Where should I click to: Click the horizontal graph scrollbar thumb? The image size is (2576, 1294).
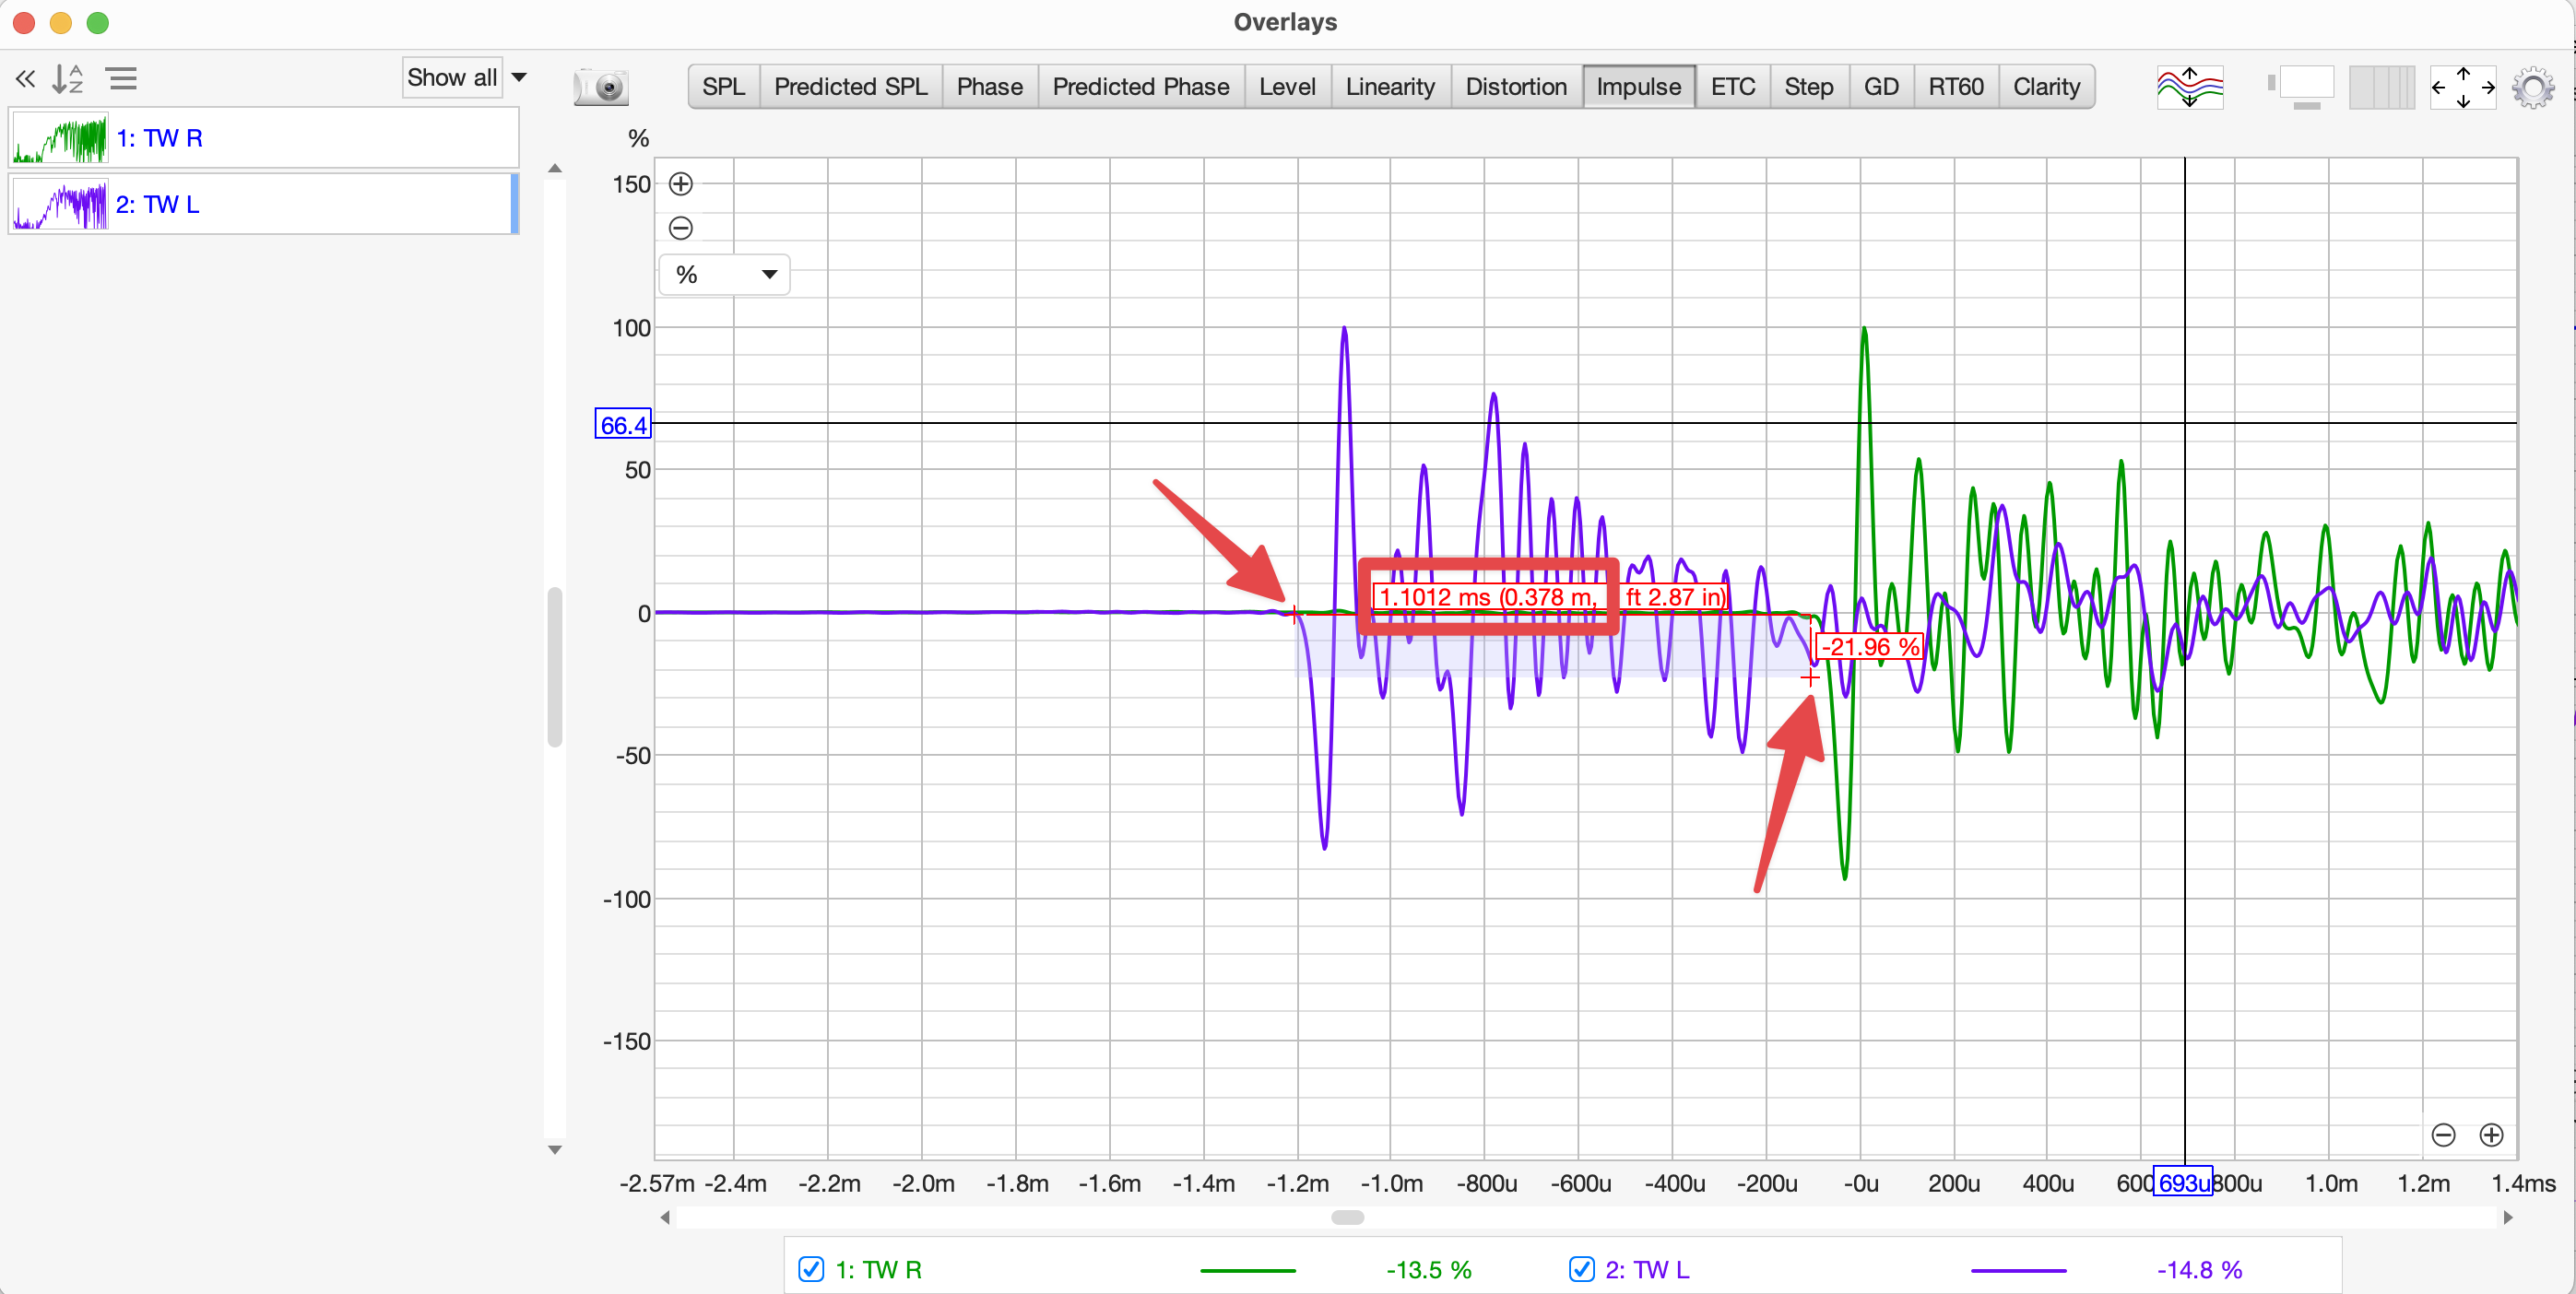1347,1217
